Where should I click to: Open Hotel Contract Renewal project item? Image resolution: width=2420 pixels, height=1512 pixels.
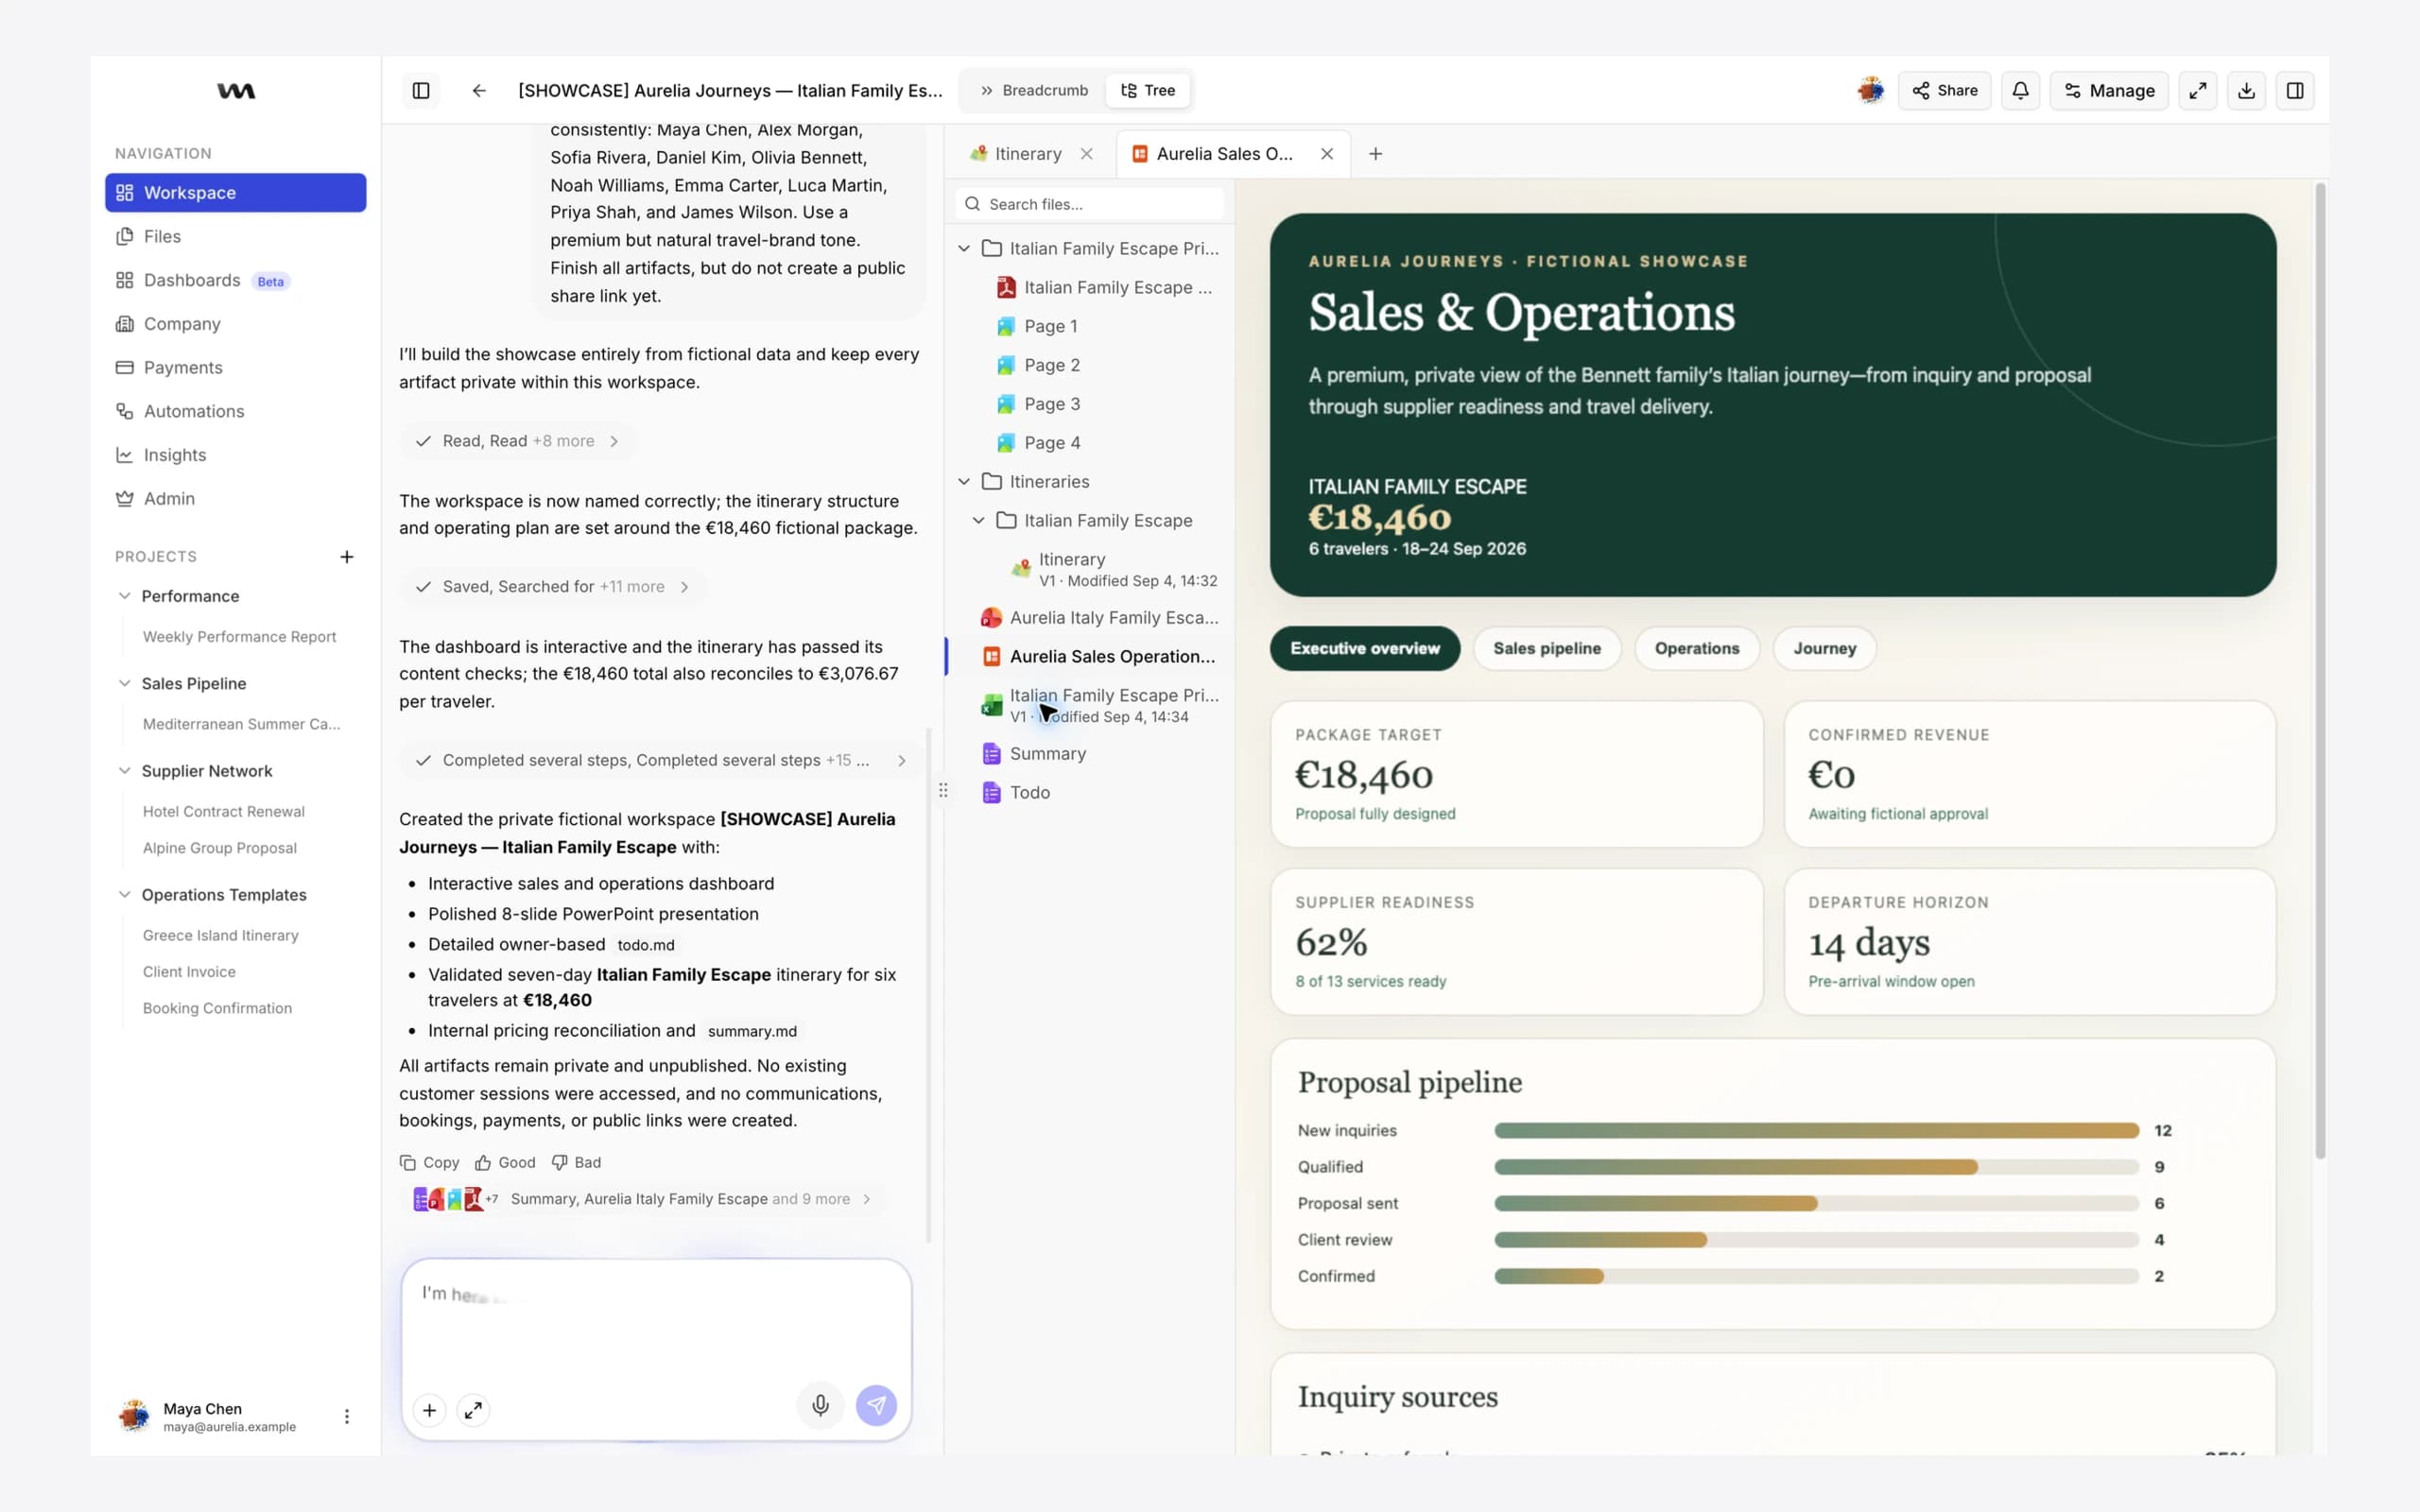223,812
